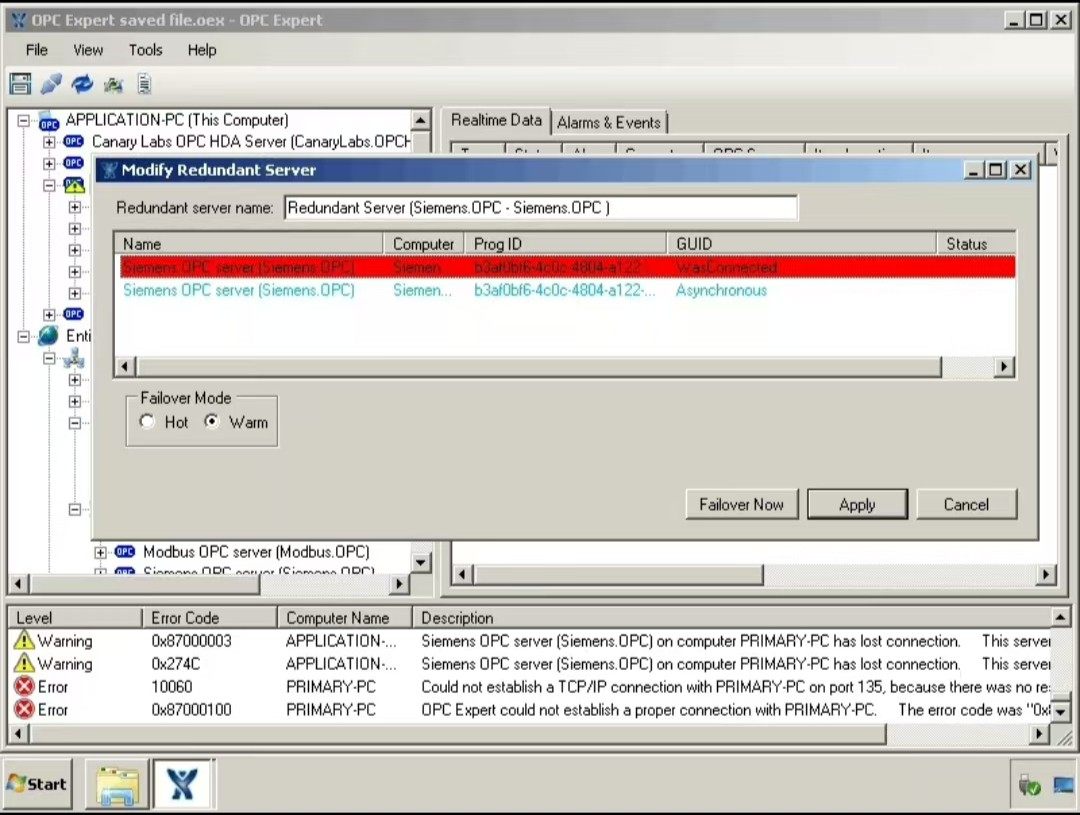This screenshot has height=815, width=1080.
Task: Click warning icon of error 0x87000003
Action: (x=23, y=640)
